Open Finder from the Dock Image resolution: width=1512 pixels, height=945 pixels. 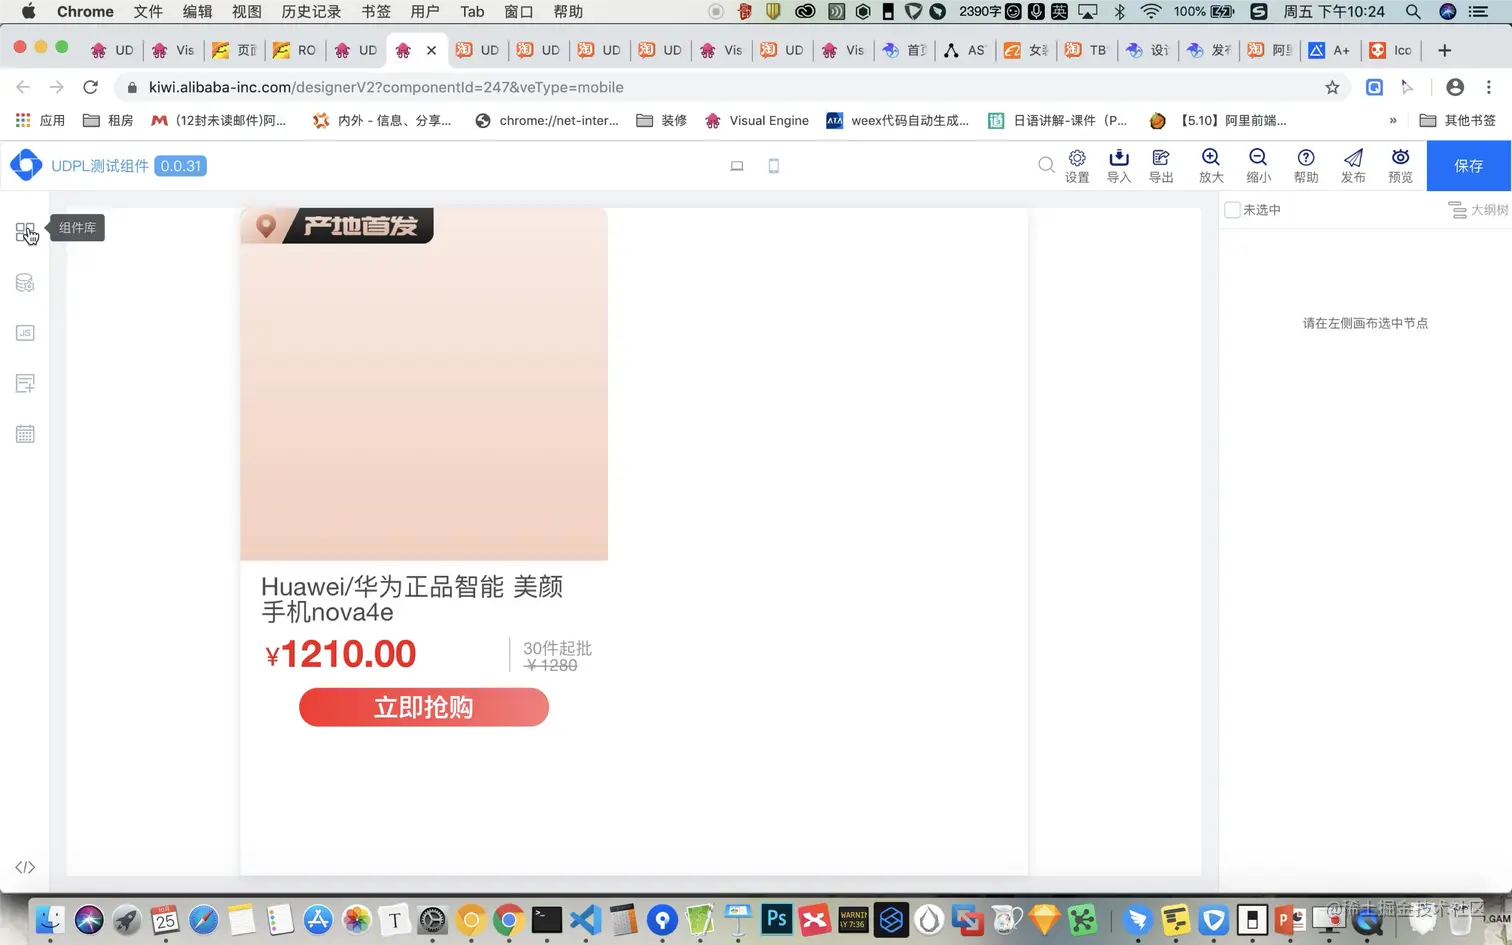(x=49, y=919)
